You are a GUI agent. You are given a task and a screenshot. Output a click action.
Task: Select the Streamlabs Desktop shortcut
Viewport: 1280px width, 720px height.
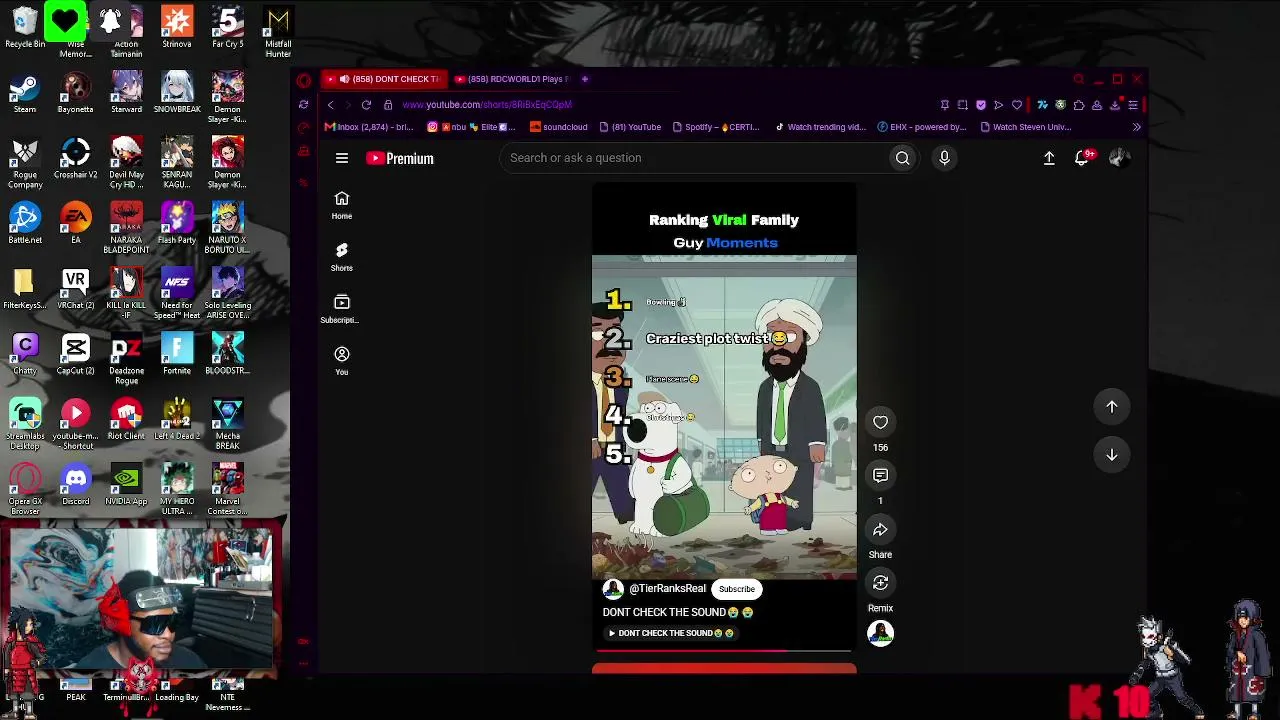coord(25,425)
